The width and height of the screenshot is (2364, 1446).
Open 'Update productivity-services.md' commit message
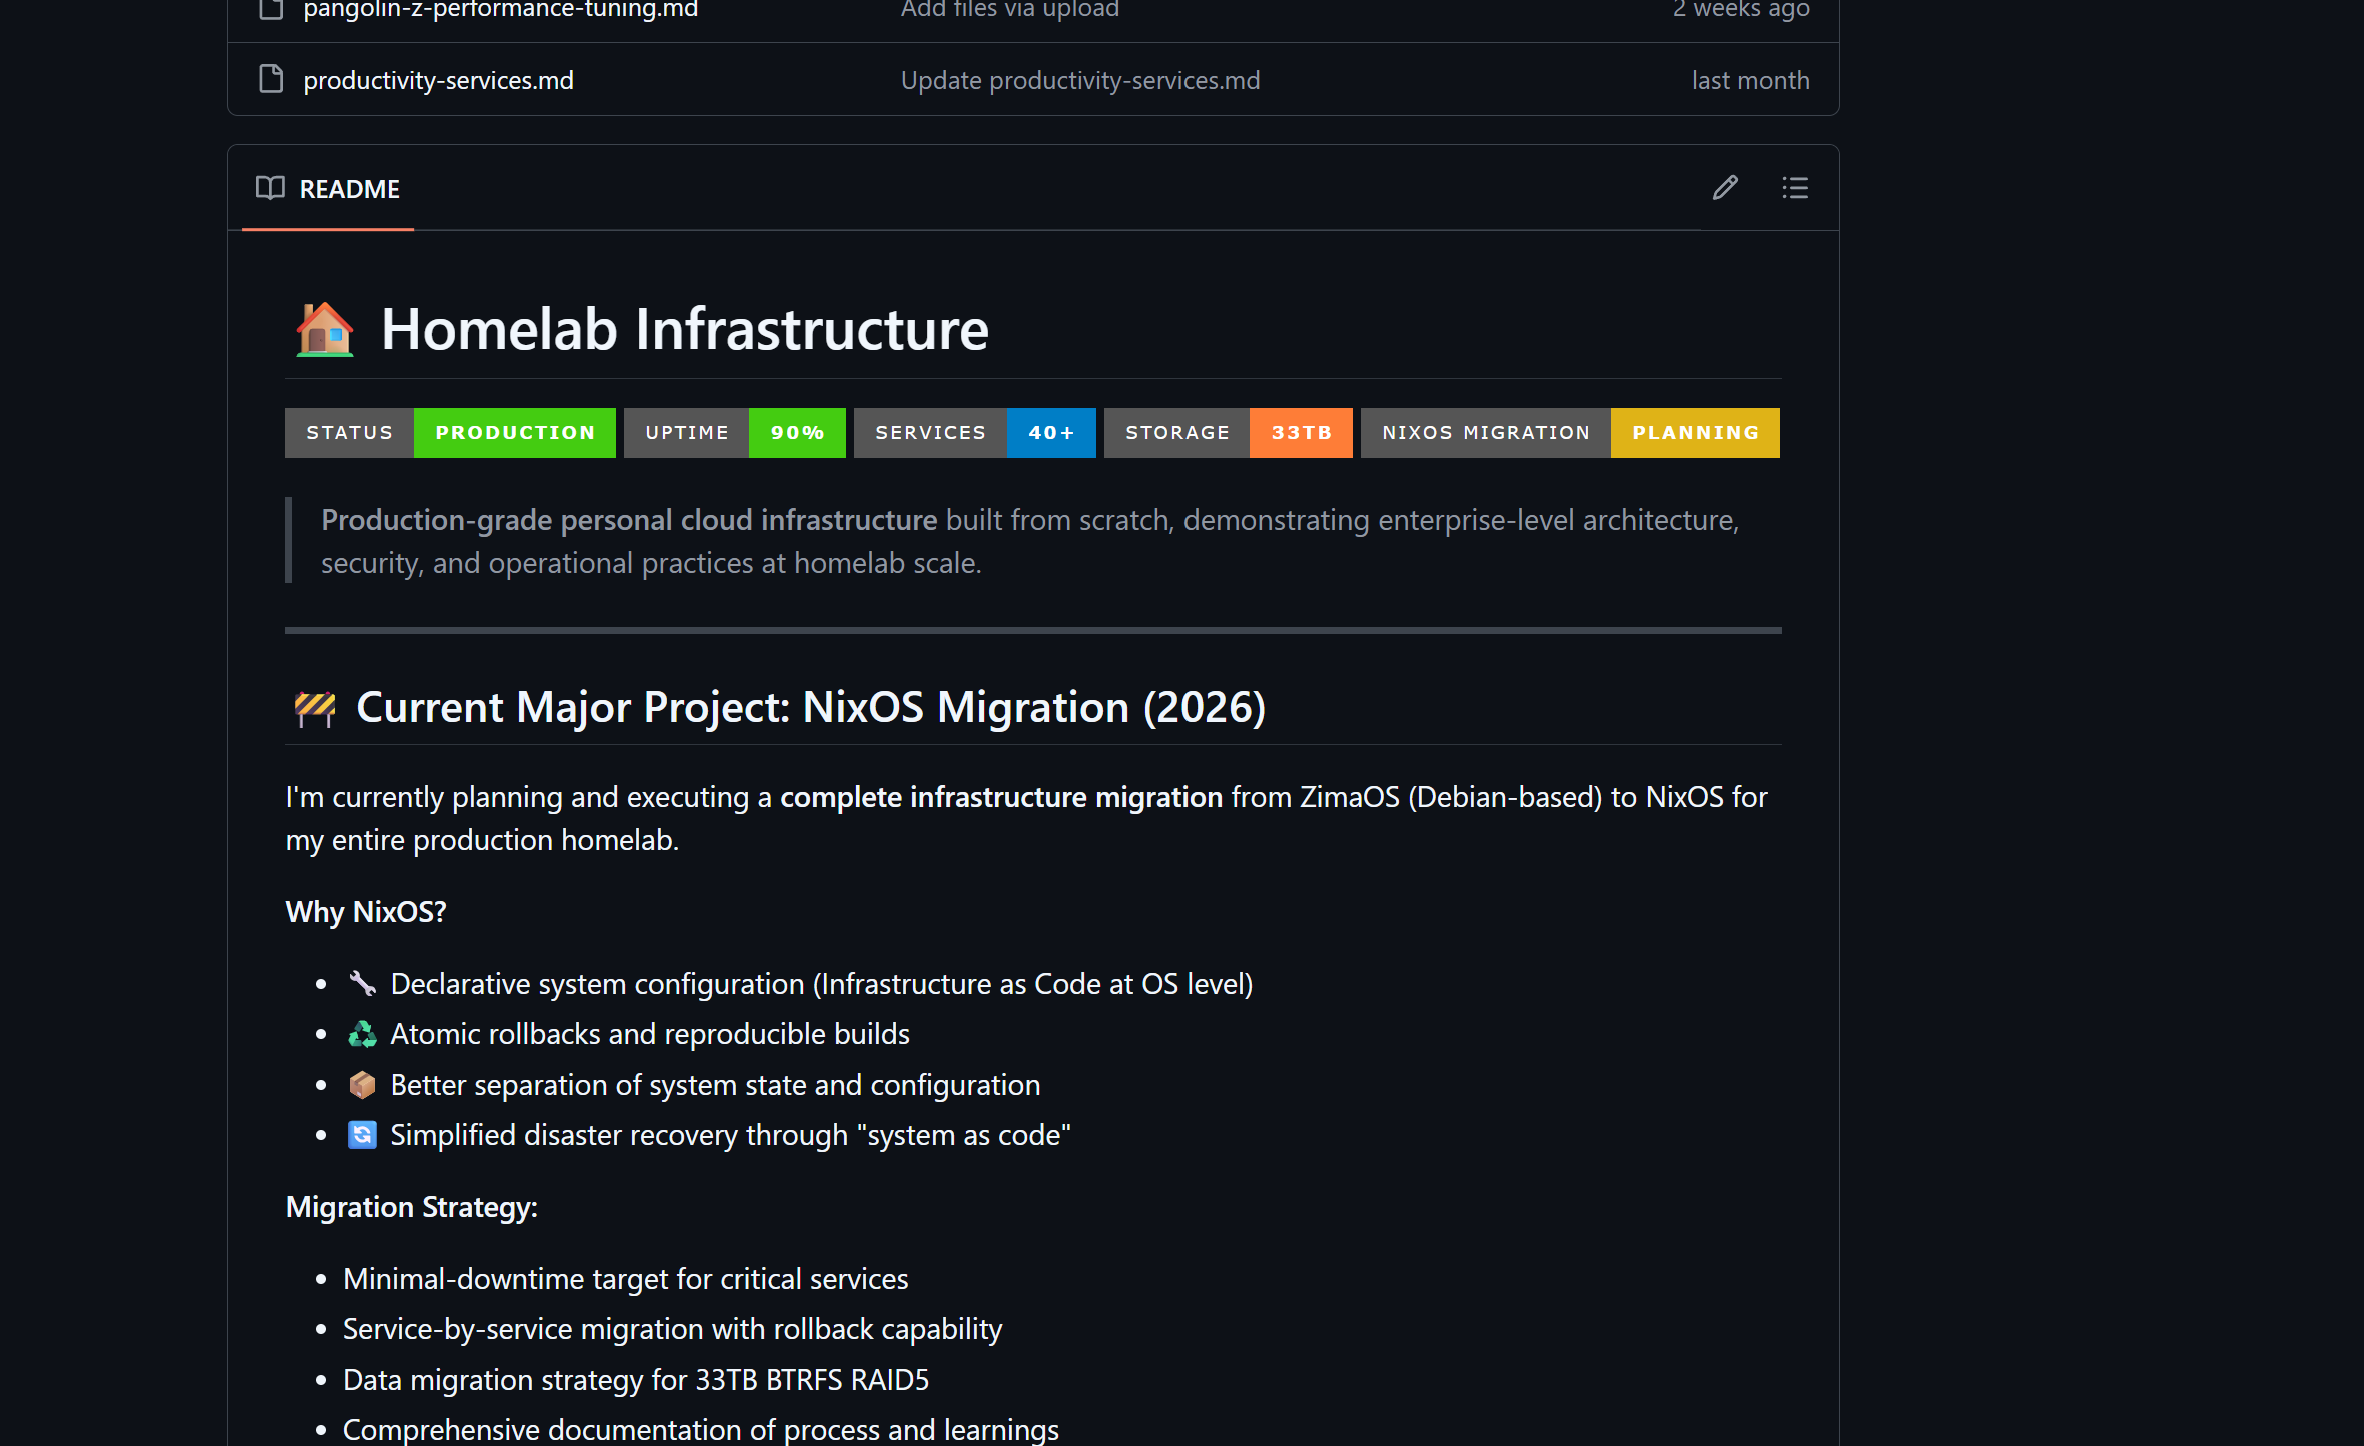pos(1080,80)
